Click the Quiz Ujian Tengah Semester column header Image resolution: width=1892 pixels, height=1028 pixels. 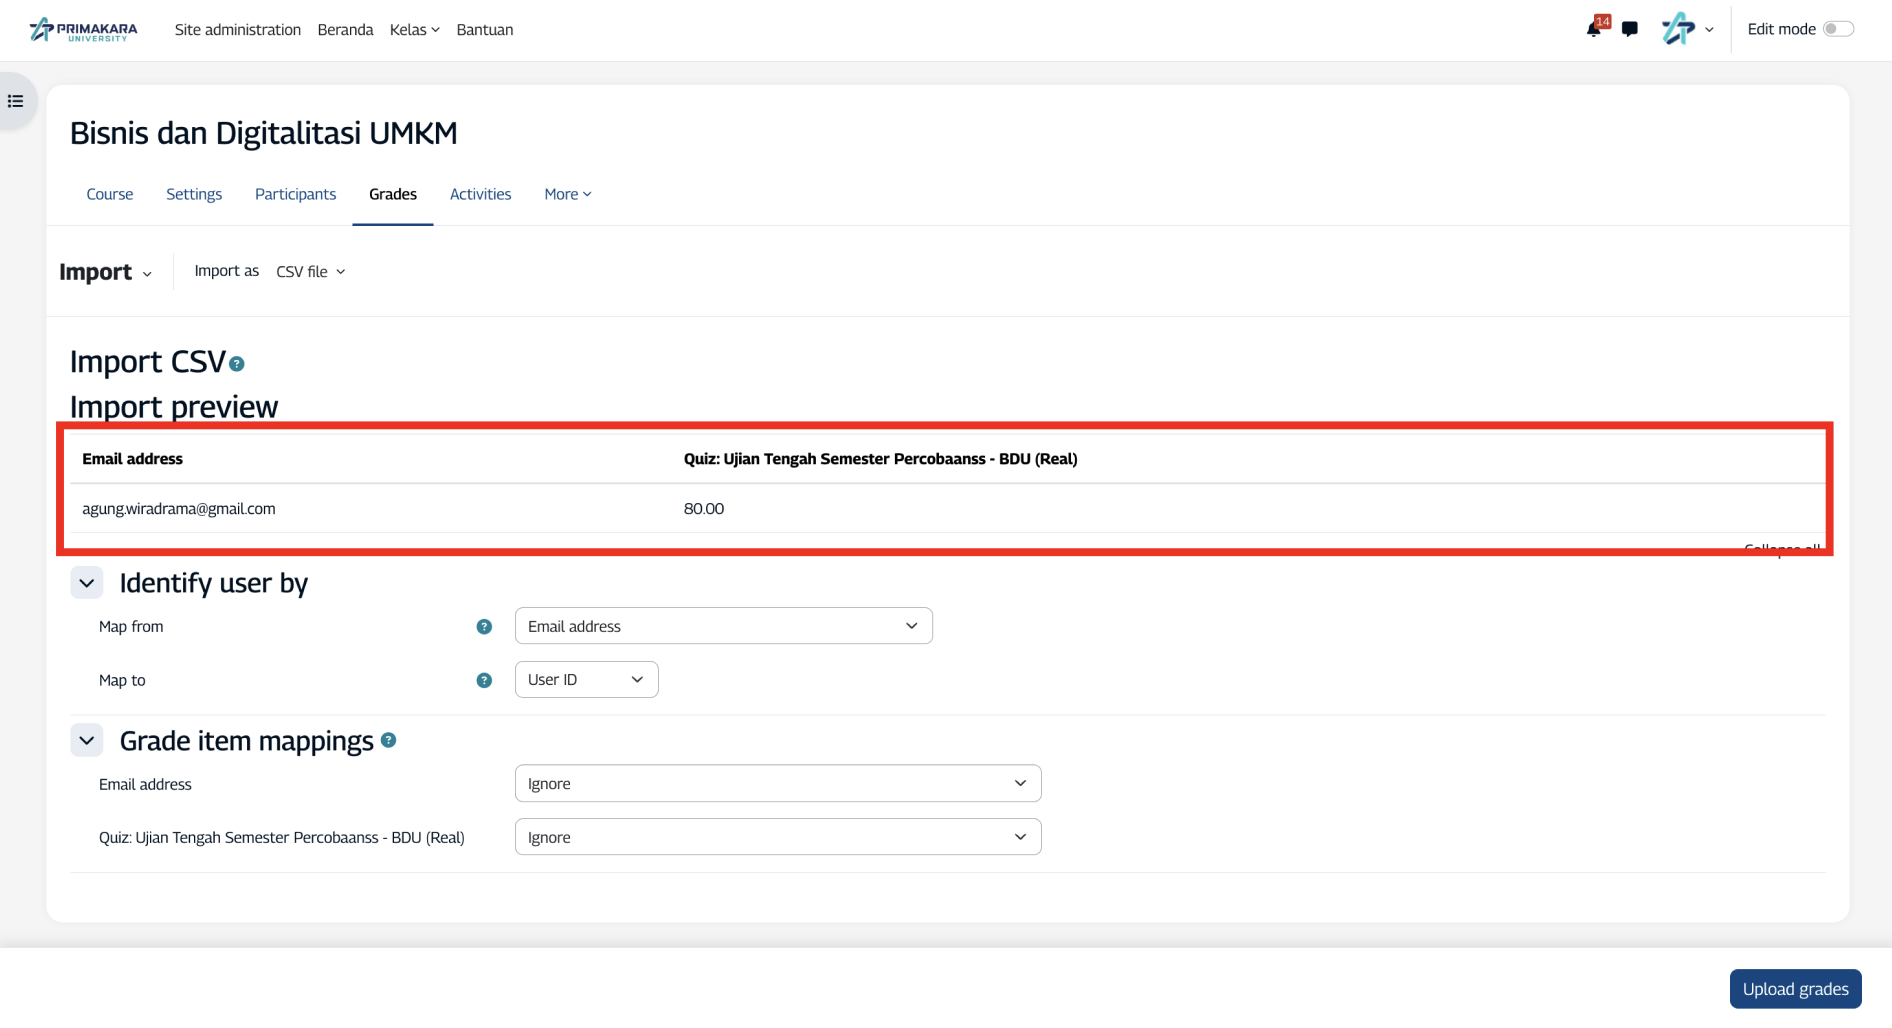coord(881,459)
